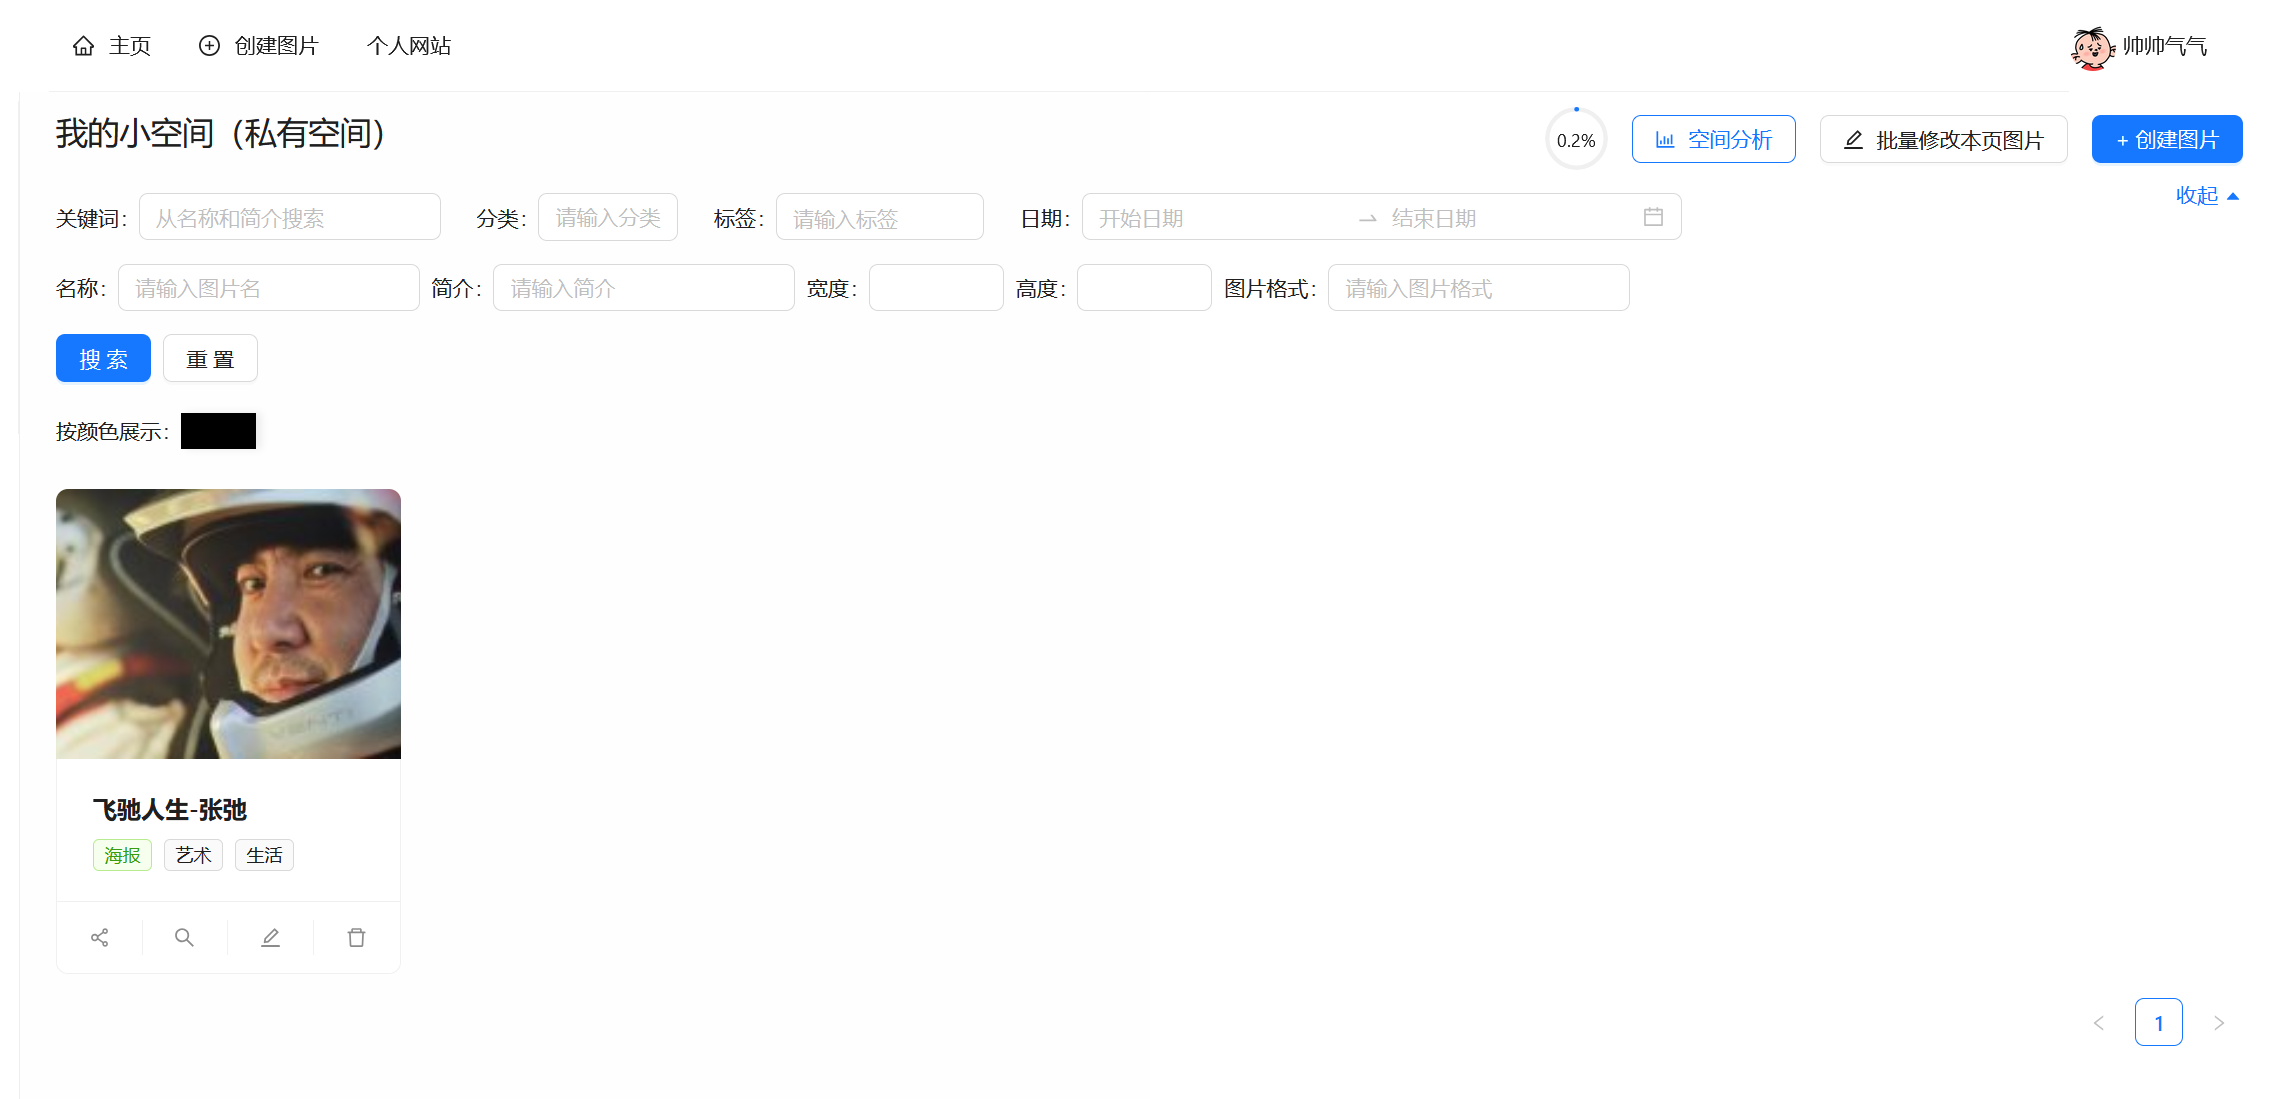Open the 主页 home menu item
The image size is (2272, 1099).
[112, 46]
